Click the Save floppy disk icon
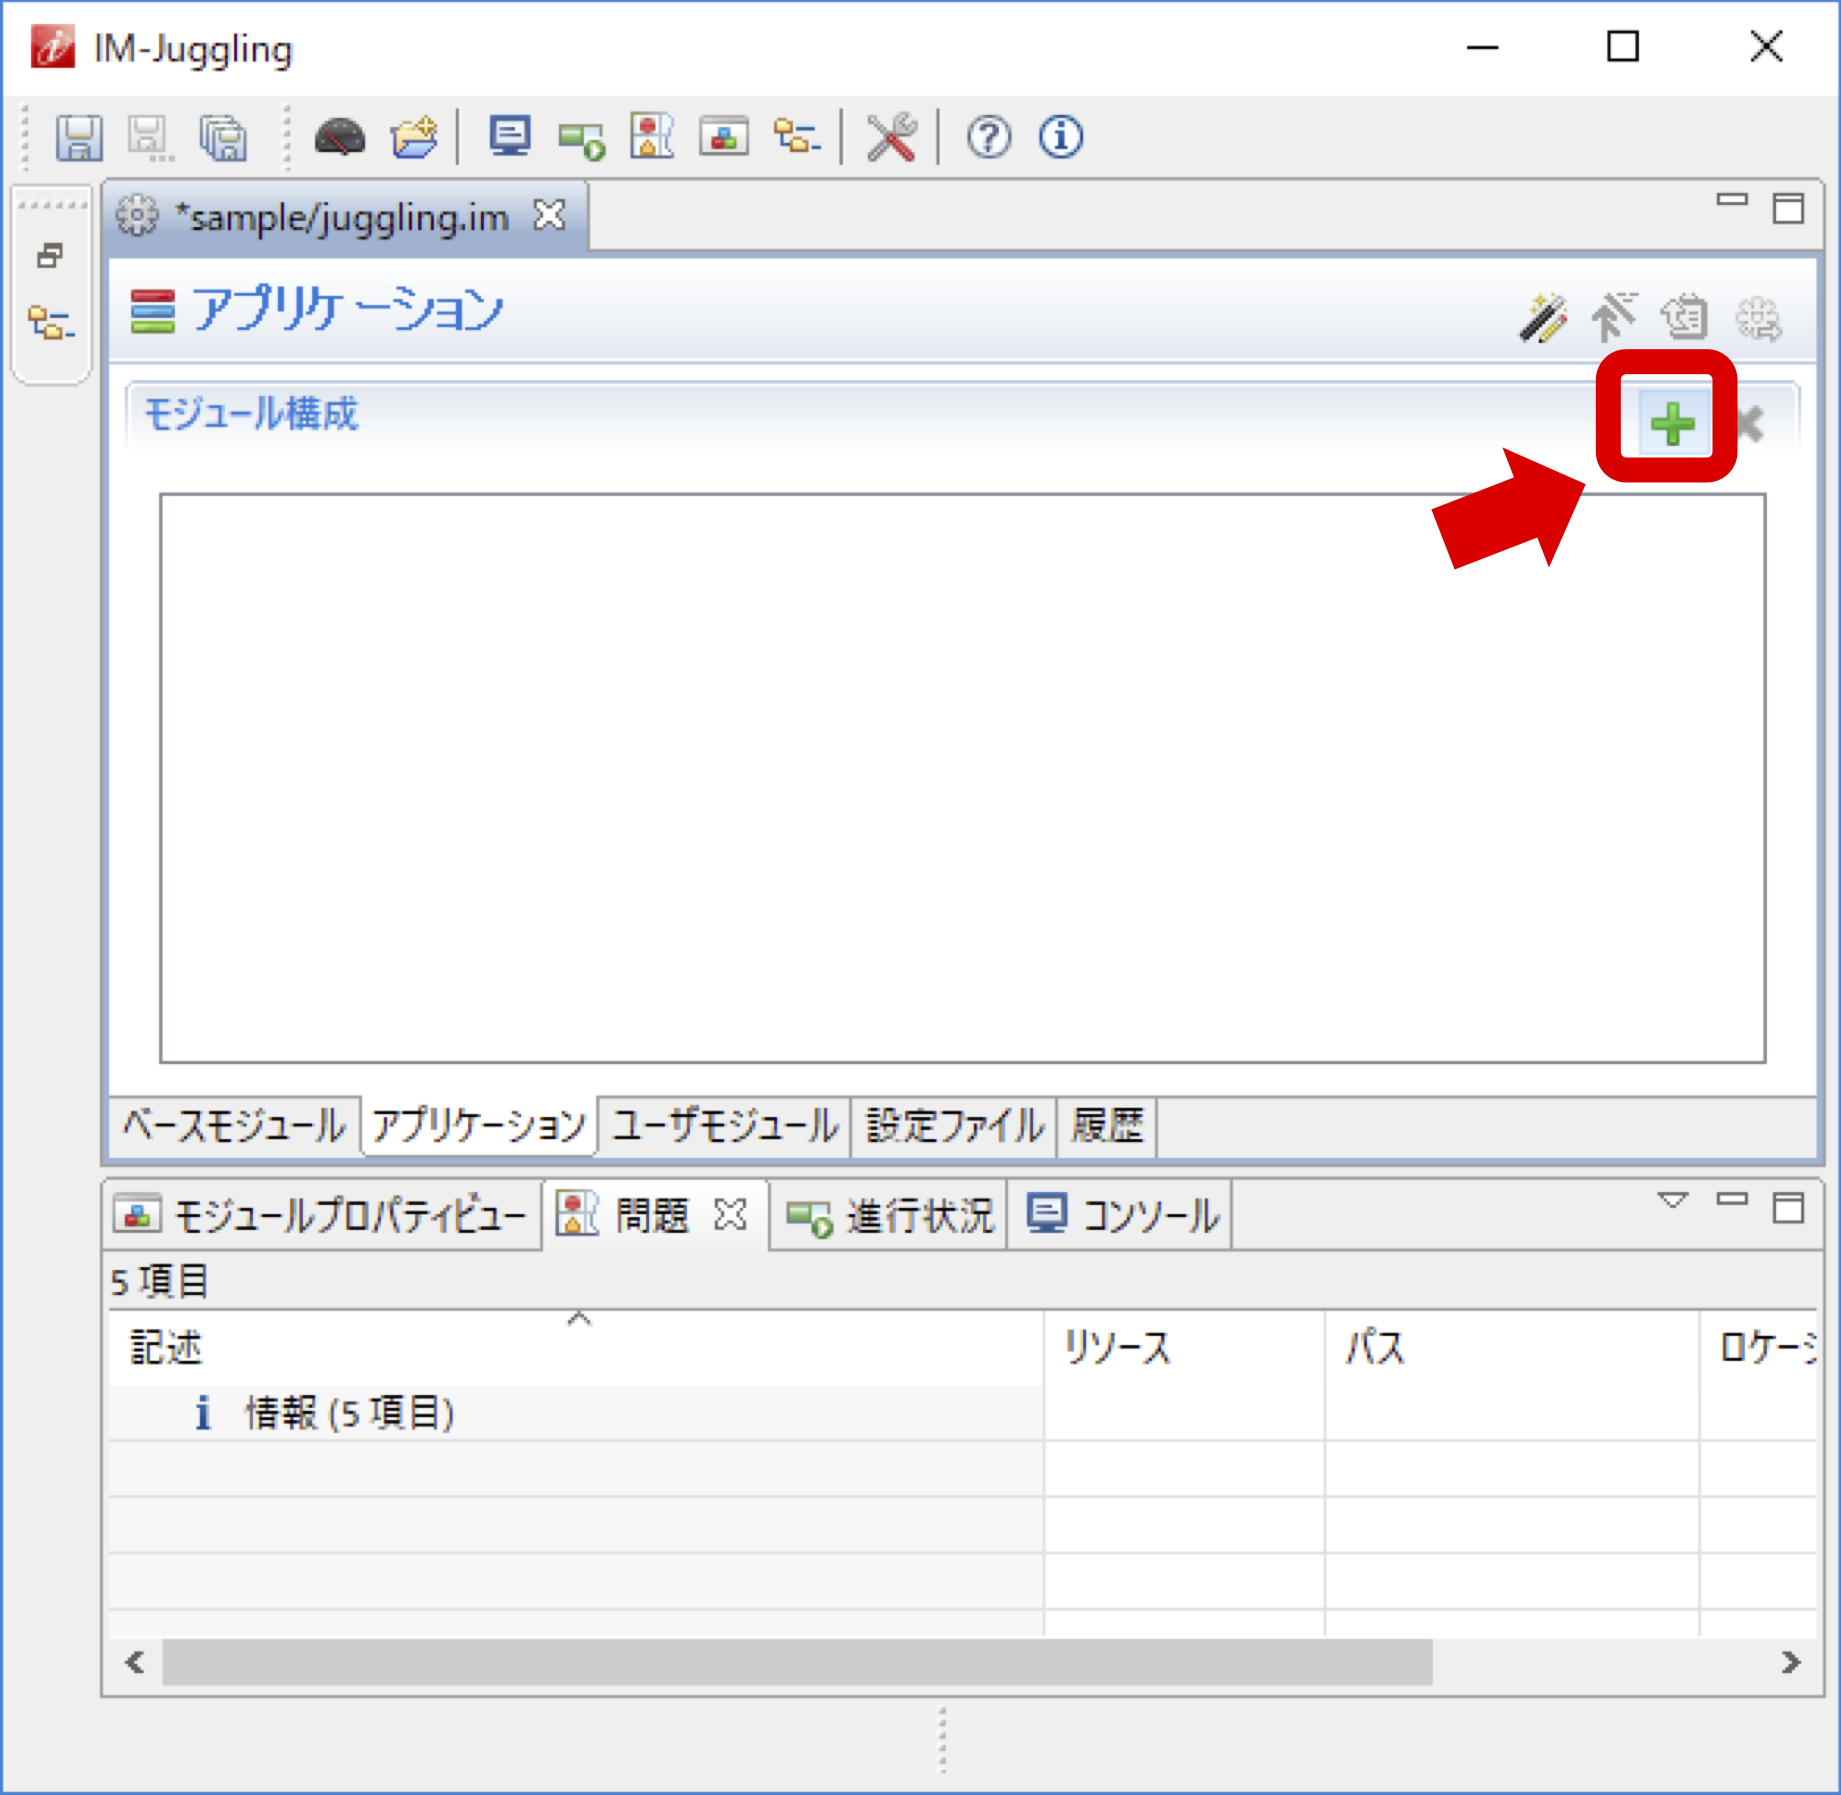Screen dimensions: 1841x1795 coord(79,138)
